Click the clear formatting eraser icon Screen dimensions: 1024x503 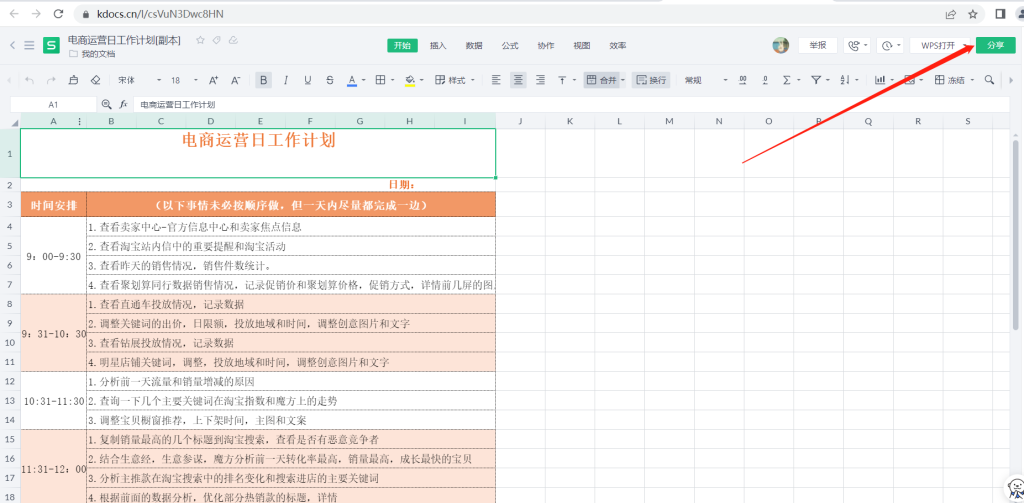[95, 80]
